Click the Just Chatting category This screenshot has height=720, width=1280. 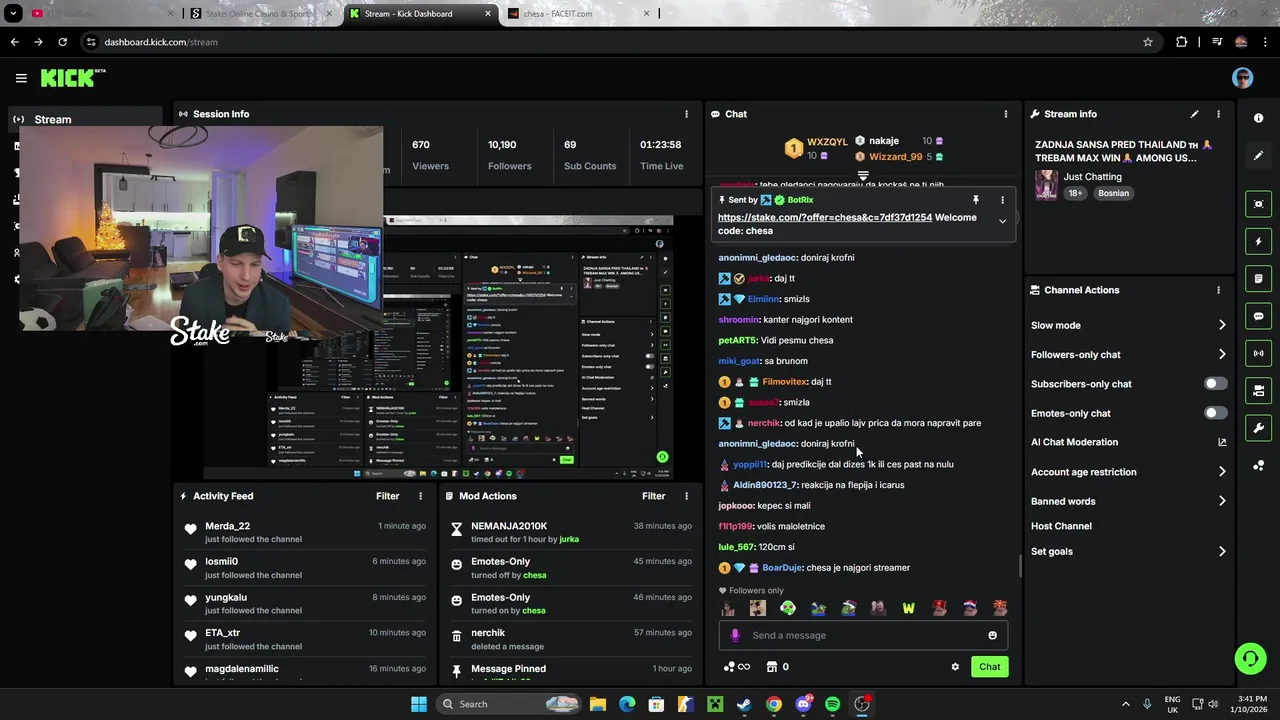1091,177
